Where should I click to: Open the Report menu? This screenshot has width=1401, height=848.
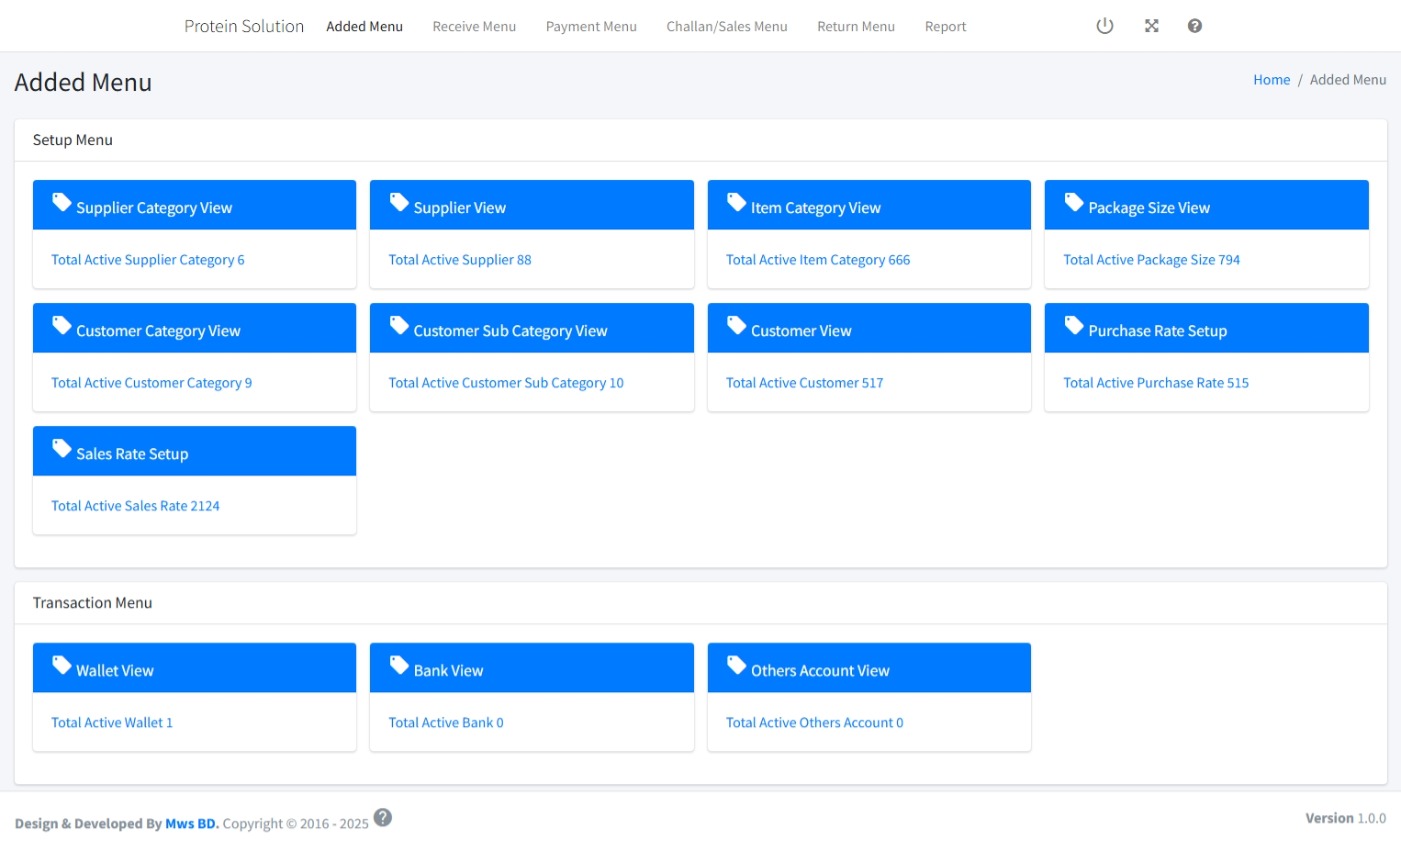tap(945, 26)
